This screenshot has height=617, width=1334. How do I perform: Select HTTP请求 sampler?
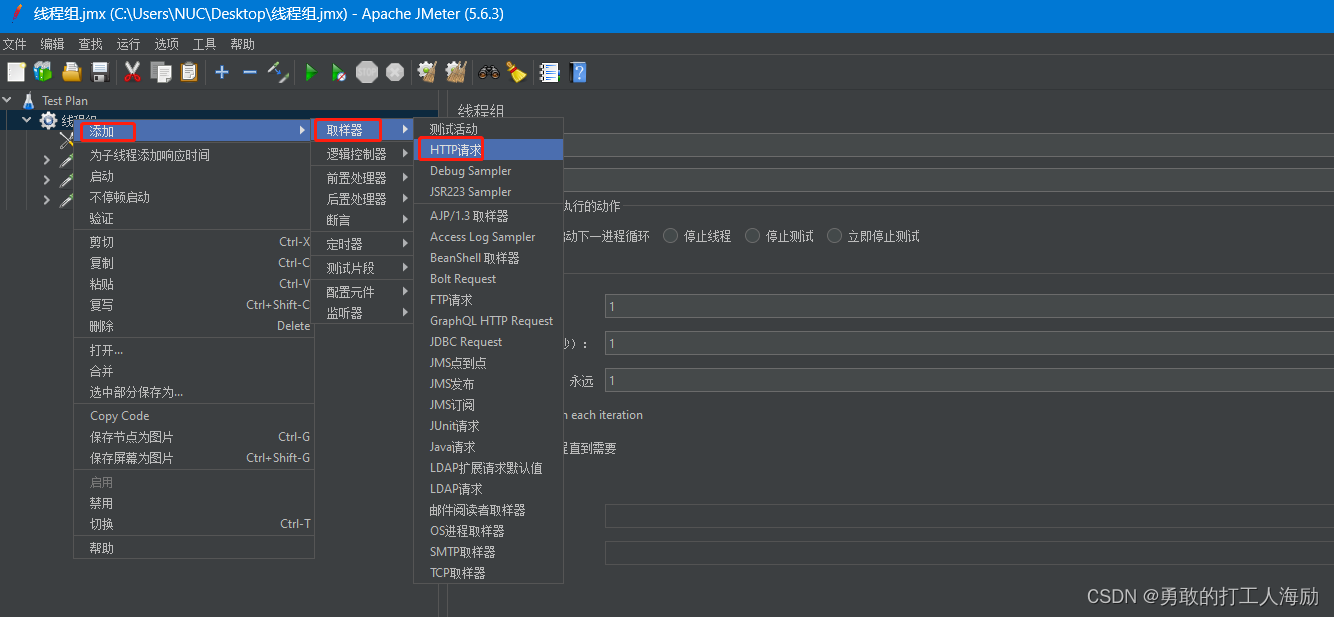[x=489, y=149]
